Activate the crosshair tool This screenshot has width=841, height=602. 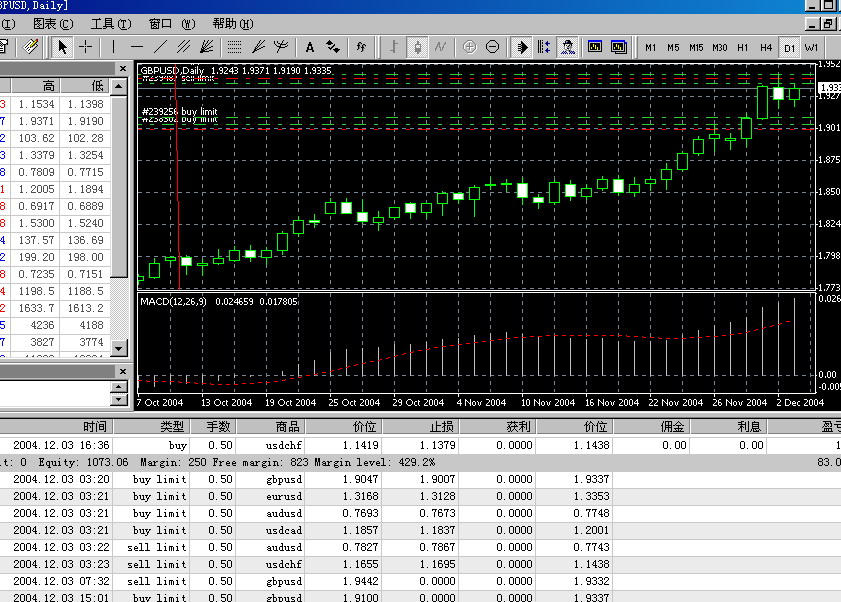click(x=86, y=46)
